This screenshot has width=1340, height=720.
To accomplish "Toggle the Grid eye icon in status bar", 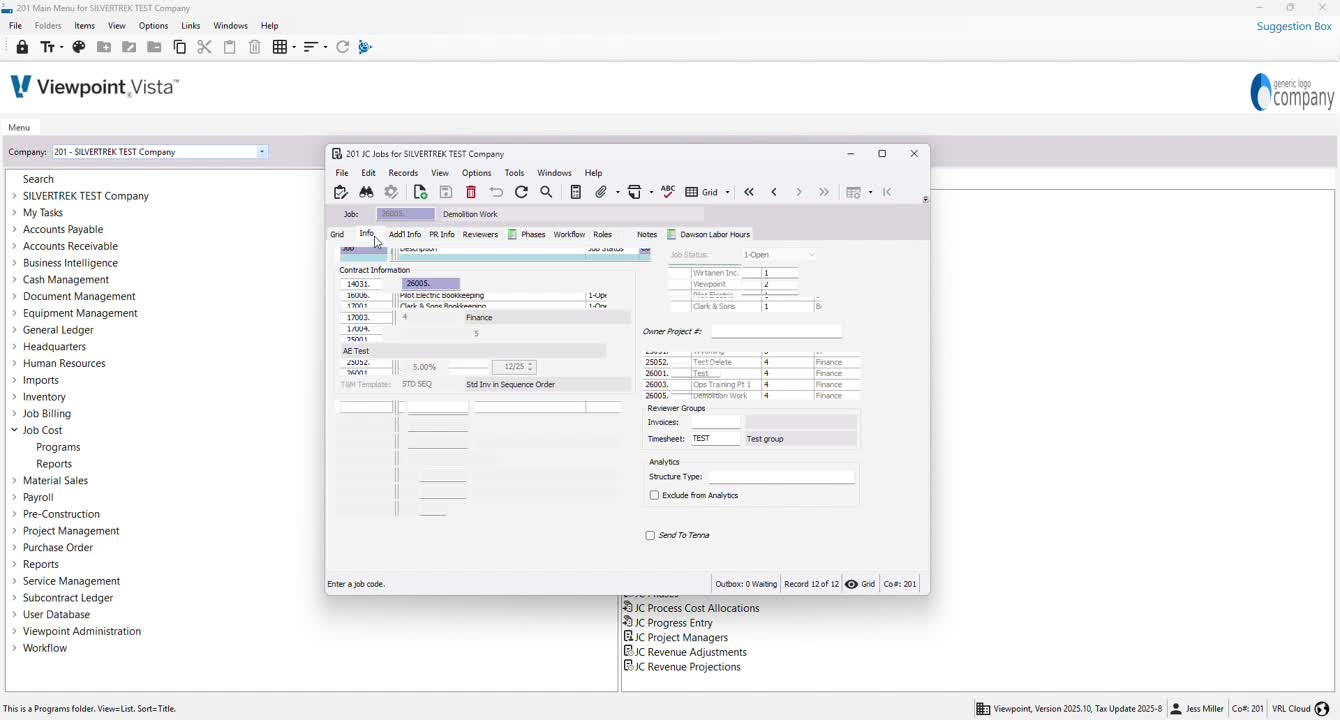I will 852,584.
